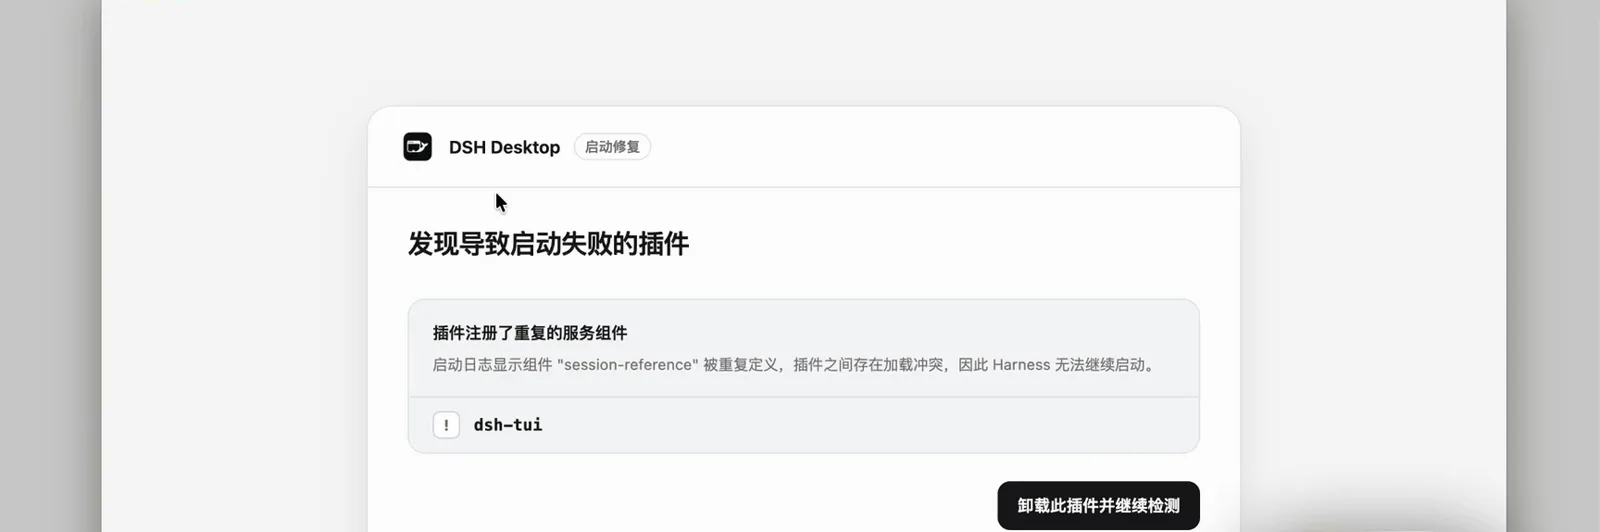
Task: Click the exclamation warning icon beside dsh-tui
Action: click(446, 425)
